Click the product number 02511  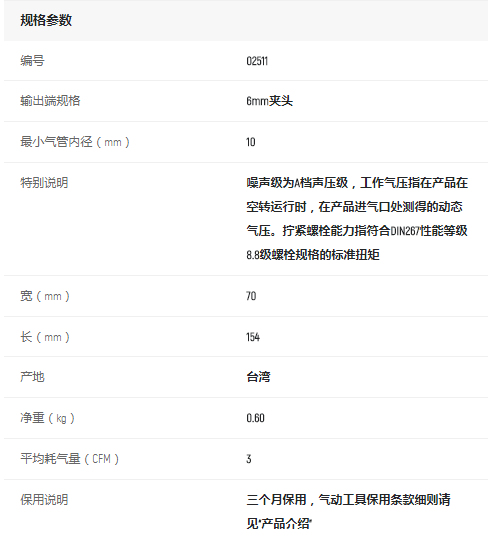pos(257,61)
